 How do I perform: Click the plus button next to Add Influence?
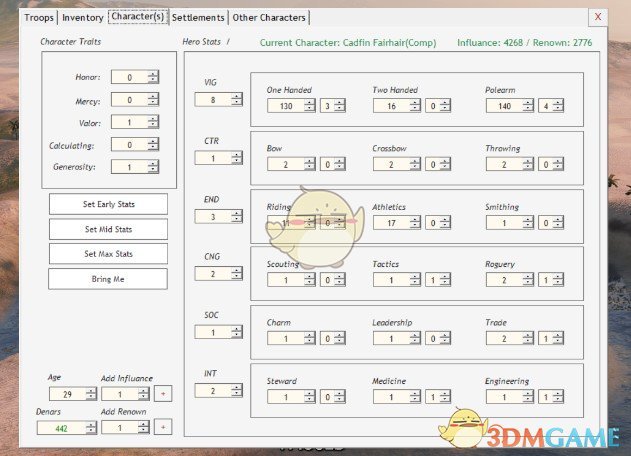[x=163, y=394]
